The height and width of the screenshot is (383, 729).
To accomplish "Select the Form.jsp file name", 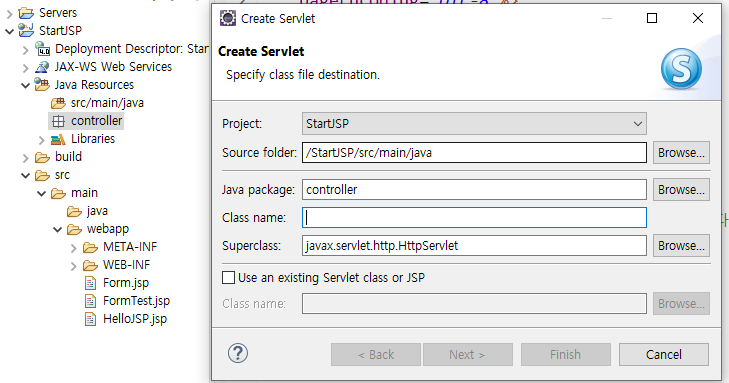I will [126, 283].
